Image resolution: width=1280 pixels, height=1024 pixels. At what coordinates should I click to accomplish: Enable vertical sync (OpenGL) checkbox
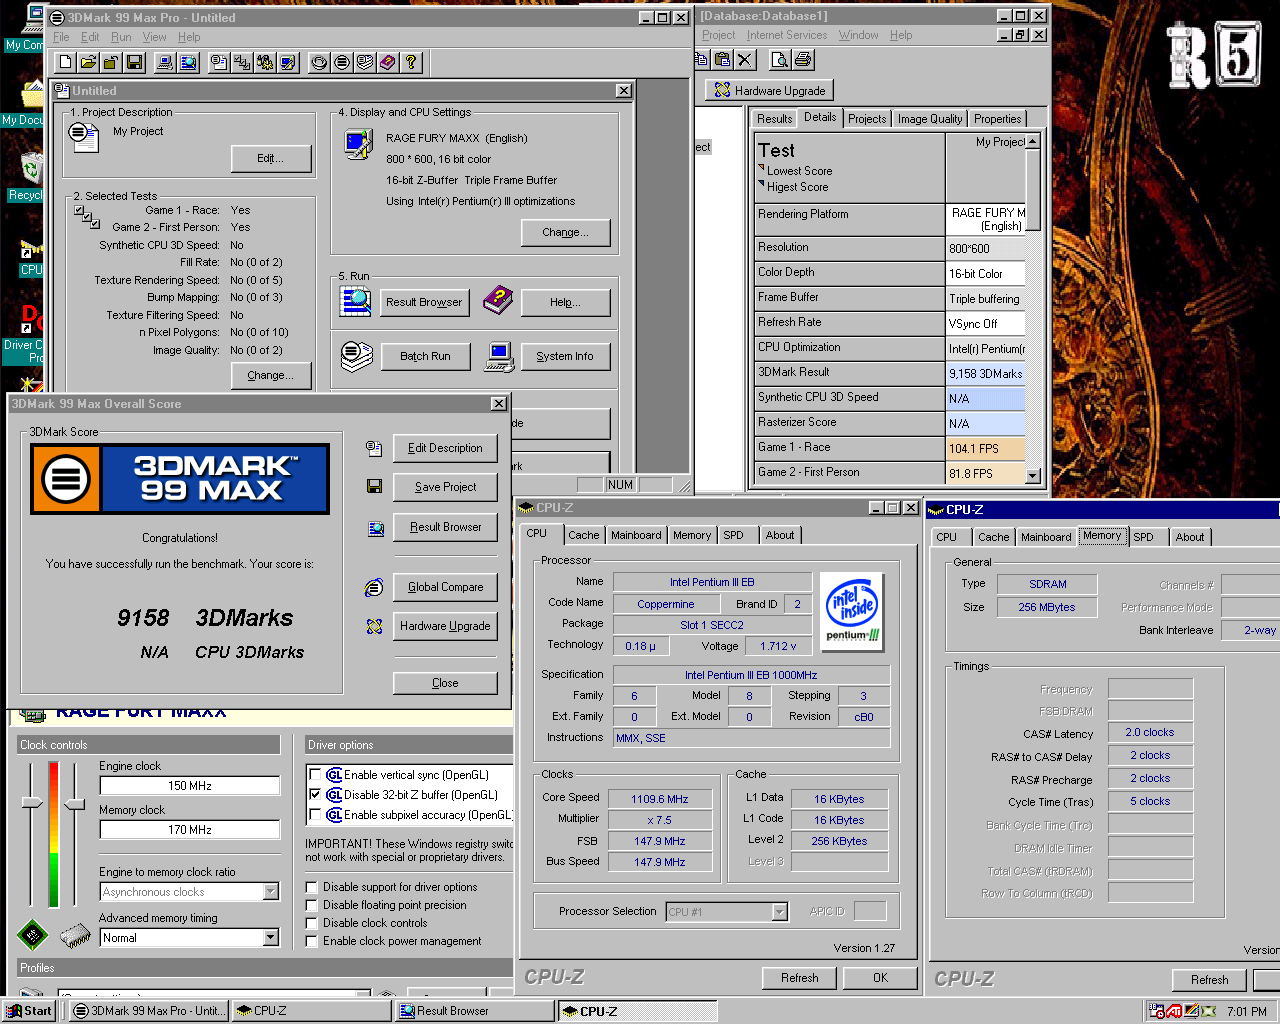(315, 775)
